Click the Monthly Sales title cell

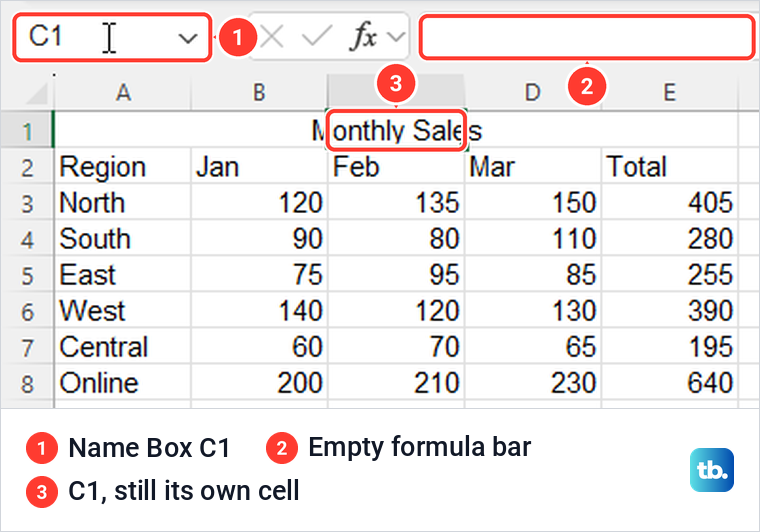(396, 130)
